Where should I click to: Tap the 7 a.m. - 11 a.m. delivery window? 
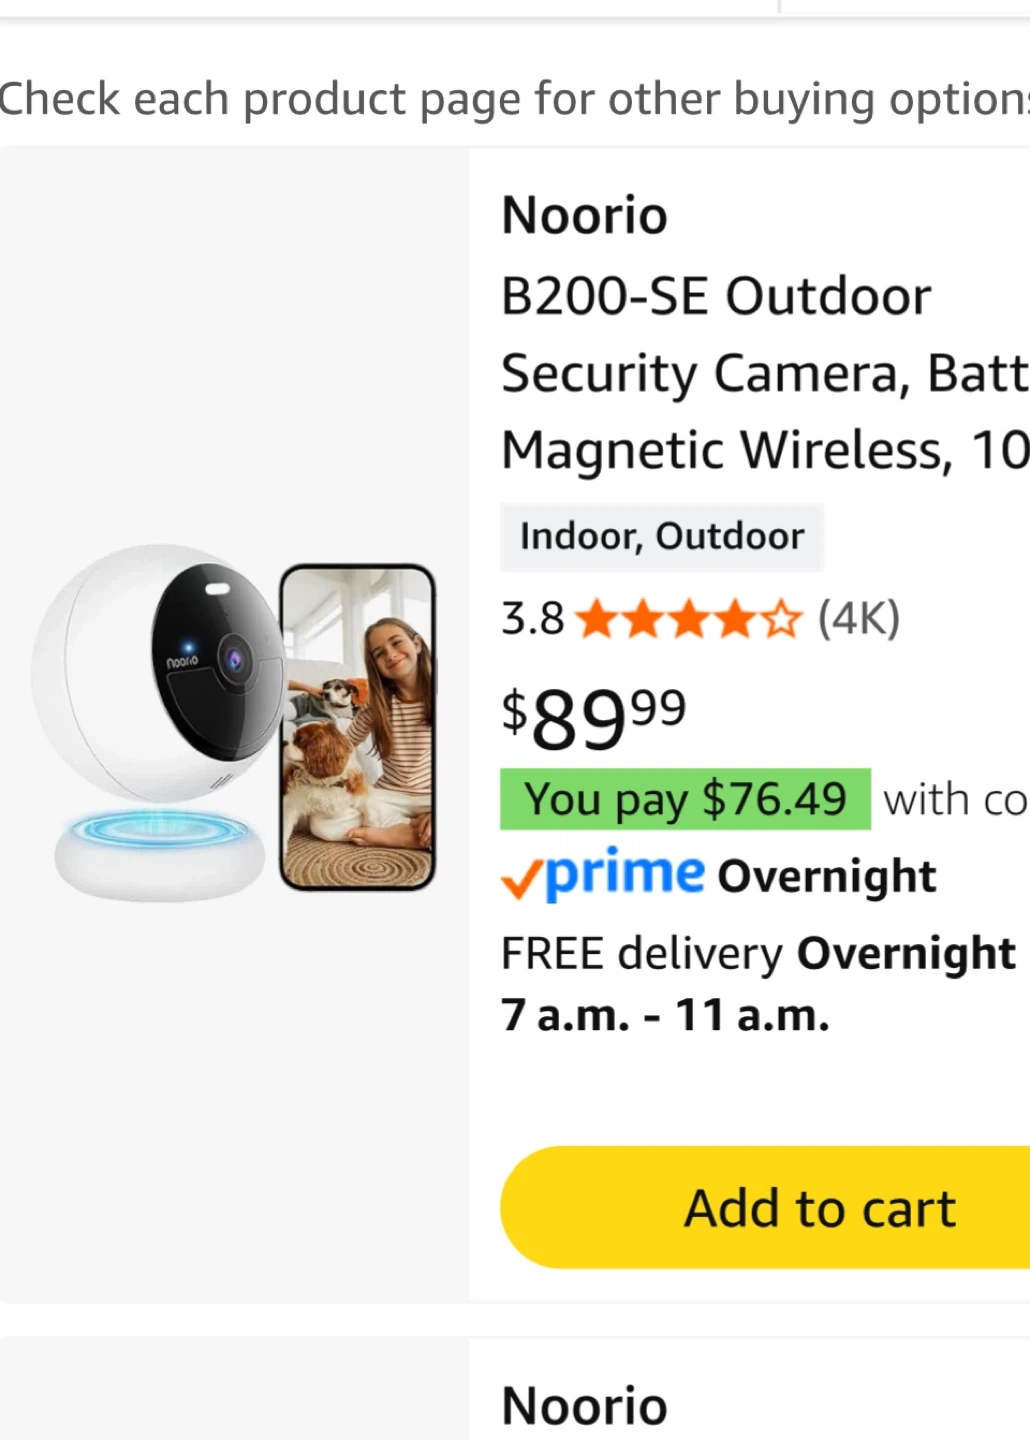(x=665, y=1015)
